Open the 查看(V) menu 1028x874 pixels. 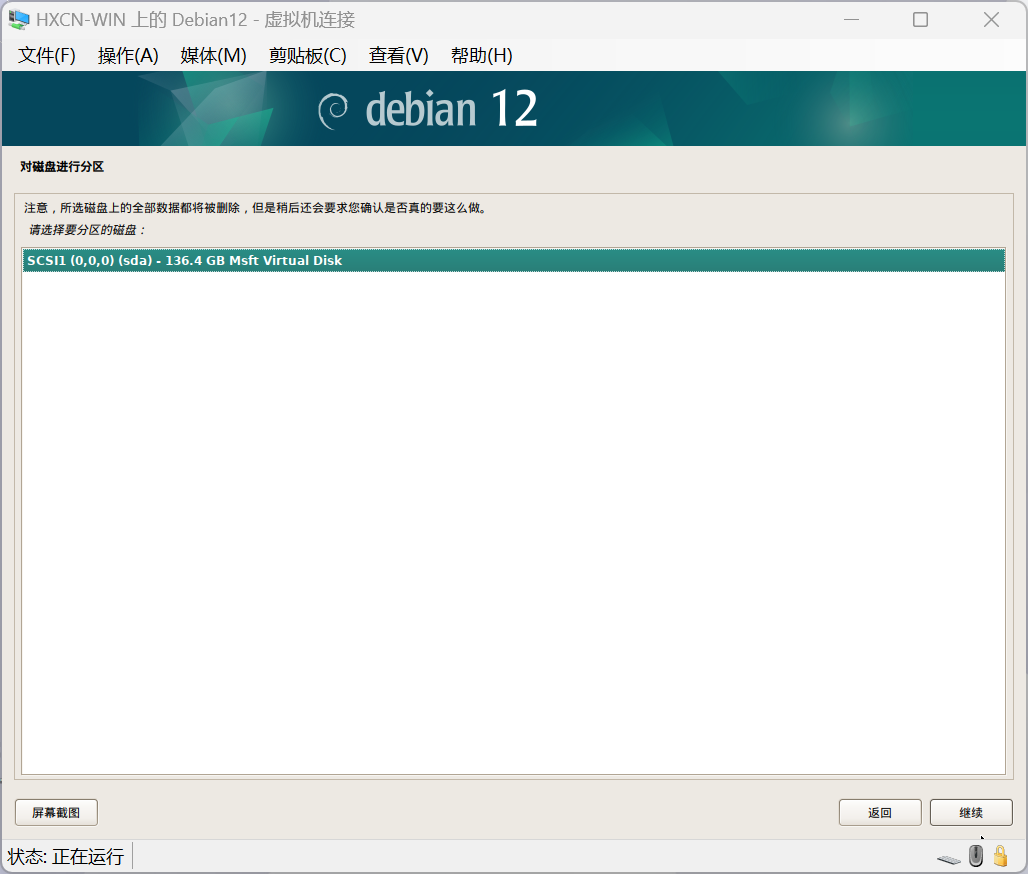[x=399, y=56]
